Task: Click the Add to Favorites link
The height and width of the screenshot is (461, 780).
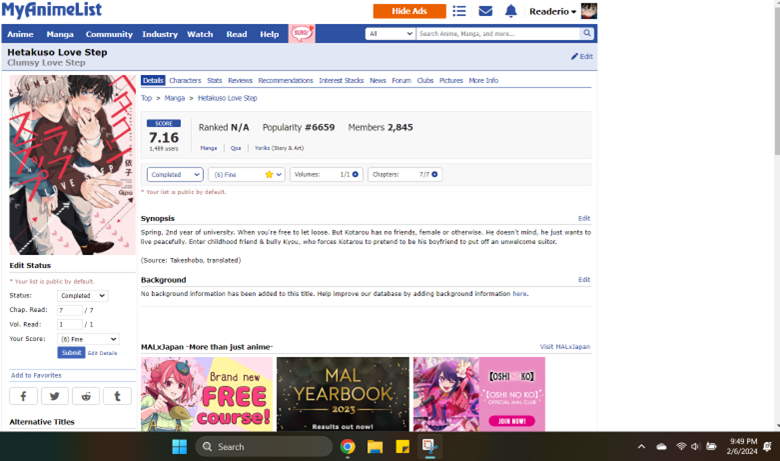Action: 36,375
